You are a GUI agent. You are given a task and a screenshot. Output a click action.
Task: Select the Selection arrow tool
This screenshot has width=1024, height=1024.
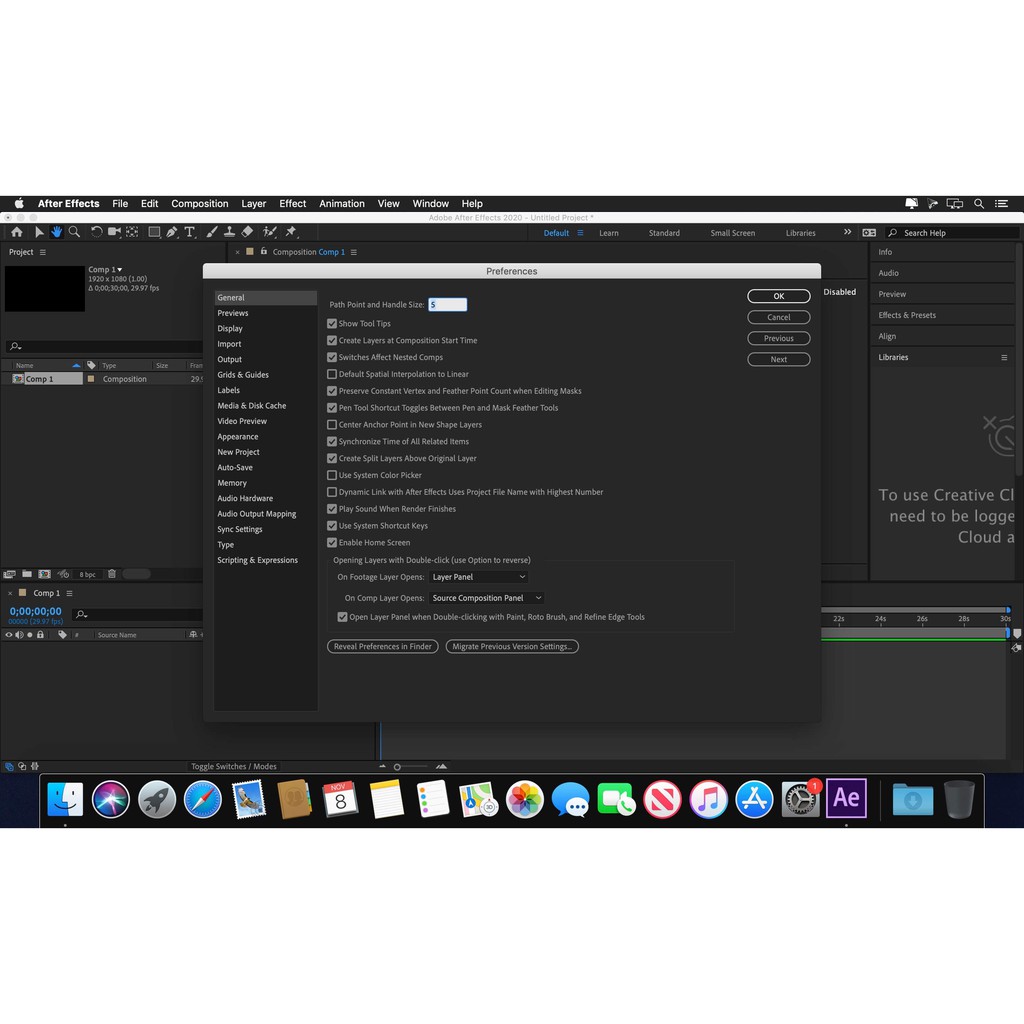pyautogui.click(x=39, y=232)
